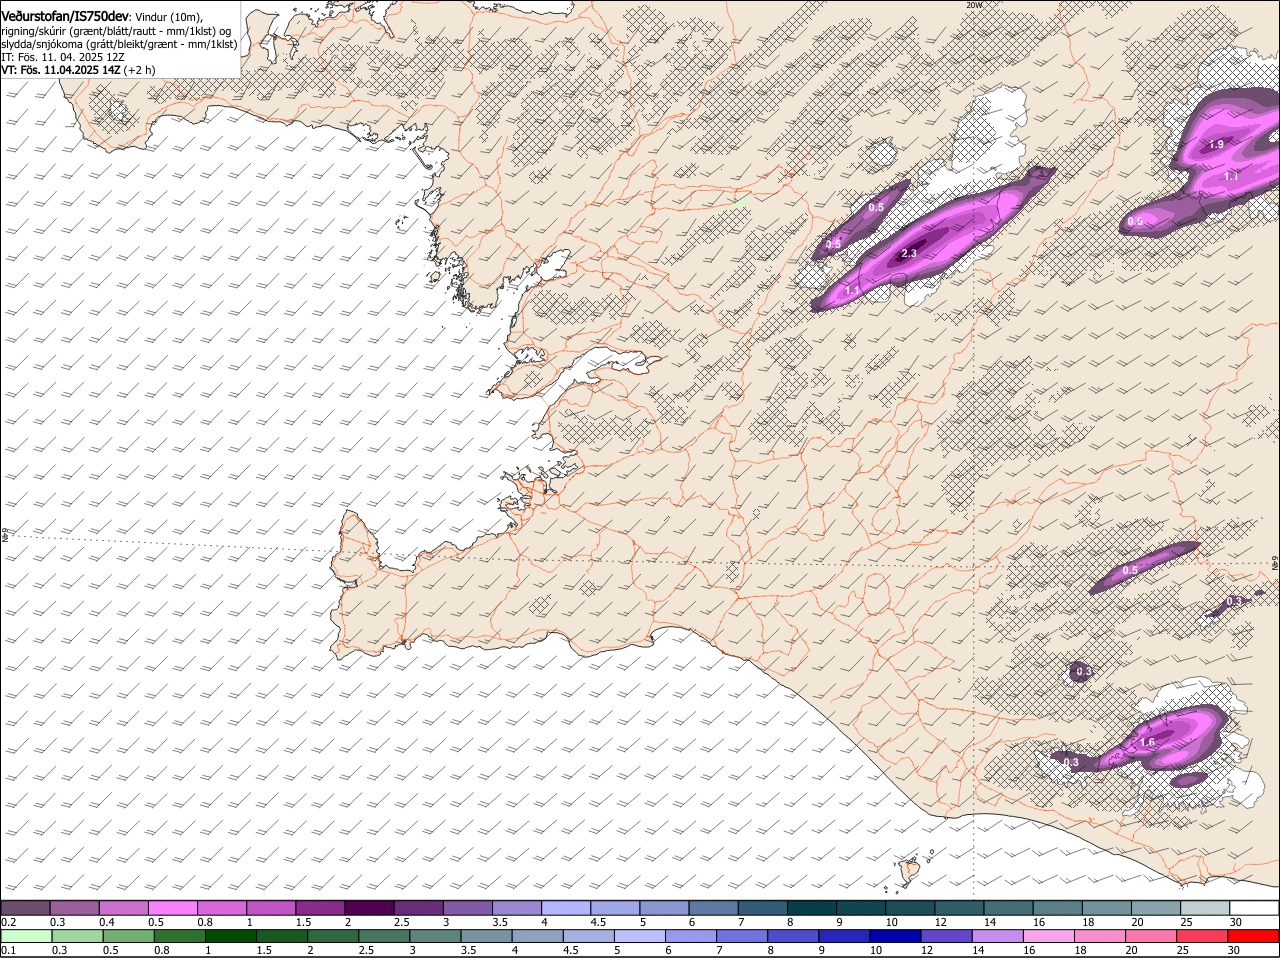This screenshot has width=1280, height=958.
Task: Pick the light lavender 4 swatch, upper legend
Action: click(566, 907)
